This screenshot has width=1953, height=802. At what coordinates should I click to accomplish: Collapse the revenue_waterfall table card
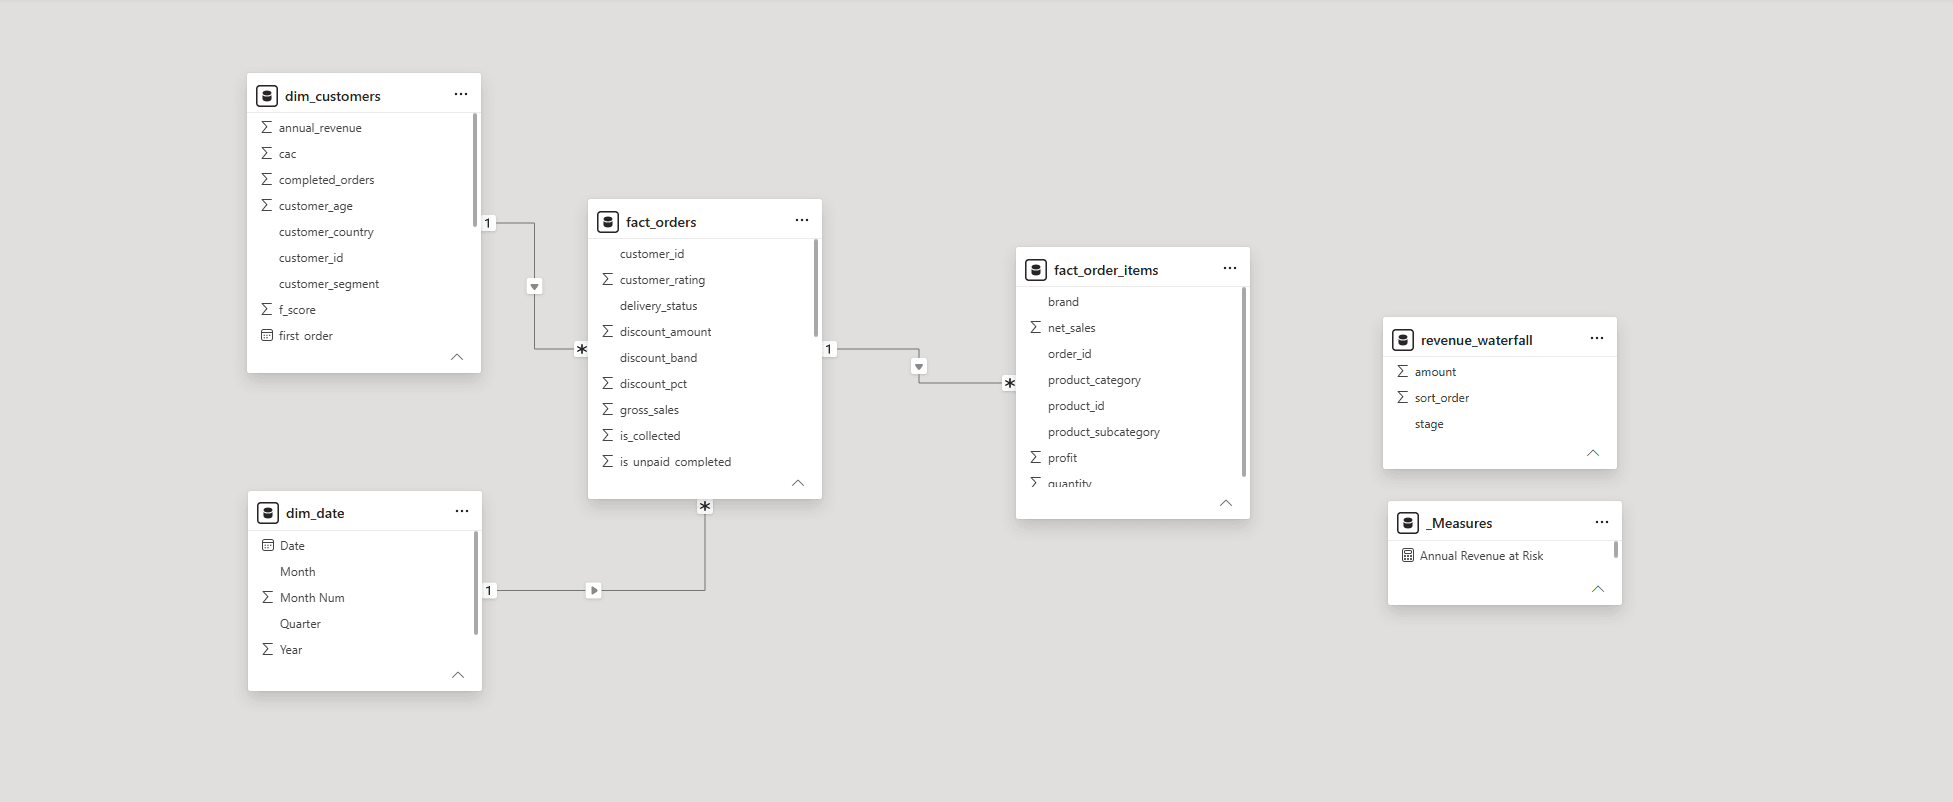point(1593,453)
